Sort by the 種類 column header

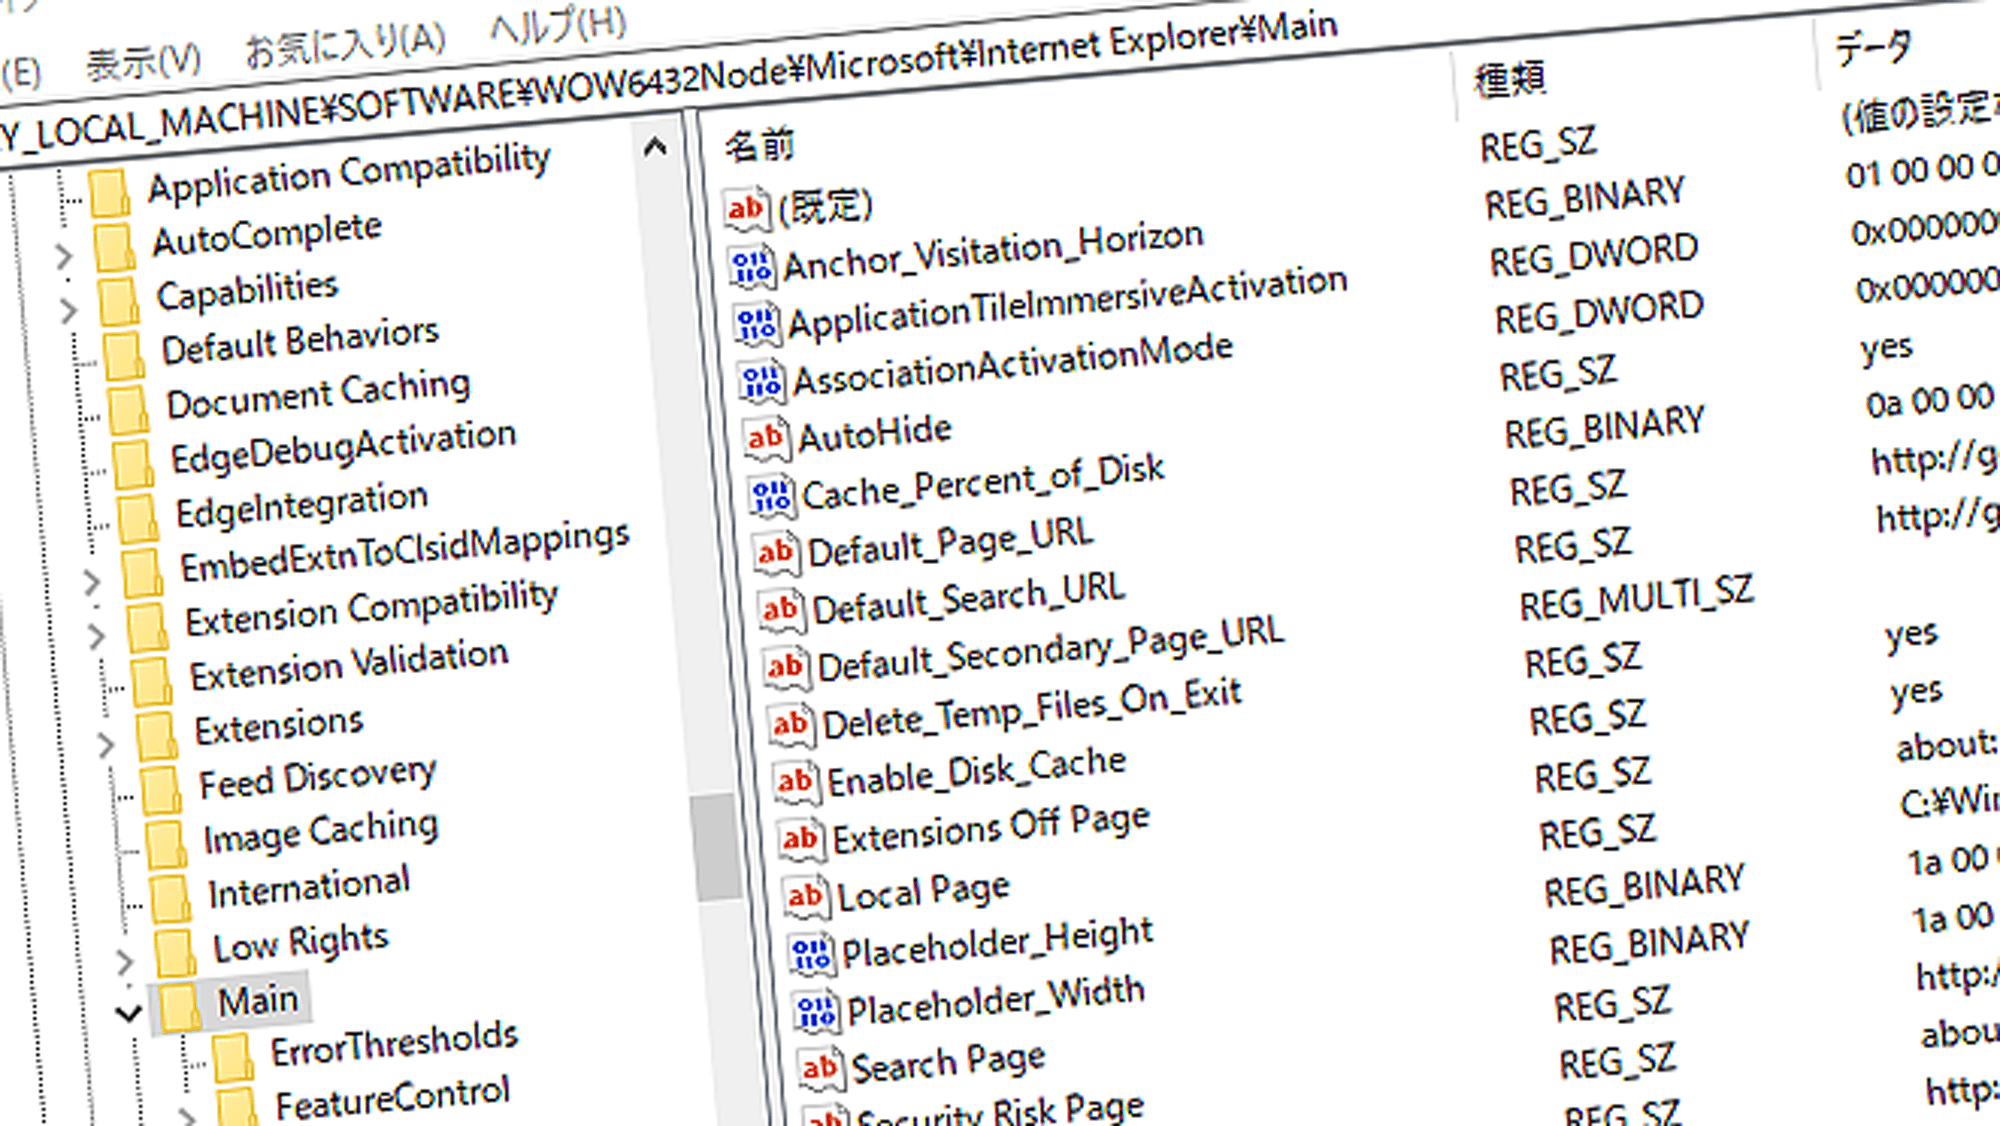tap(1510, 78)
